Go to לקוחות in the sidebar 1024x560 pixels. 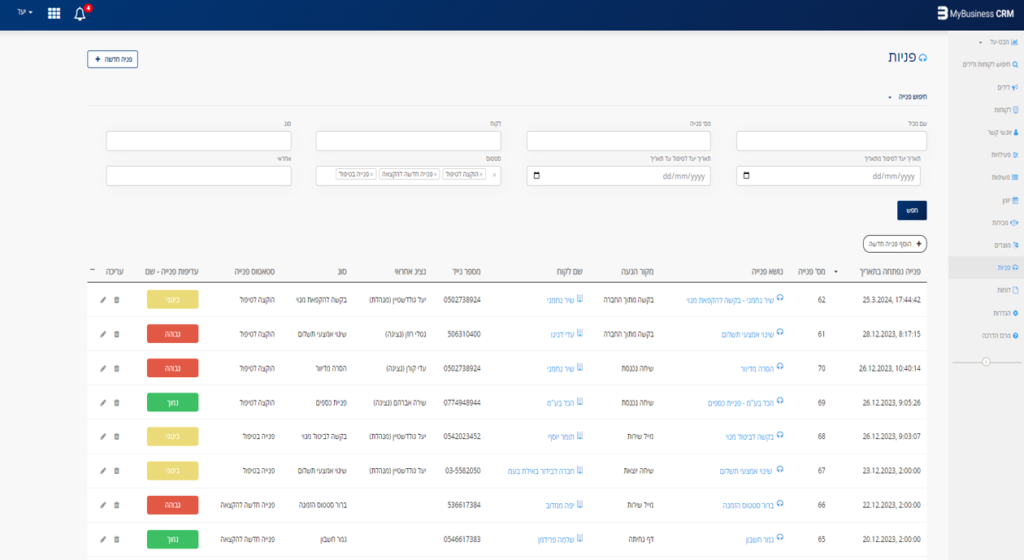[x=1006, y=110]
